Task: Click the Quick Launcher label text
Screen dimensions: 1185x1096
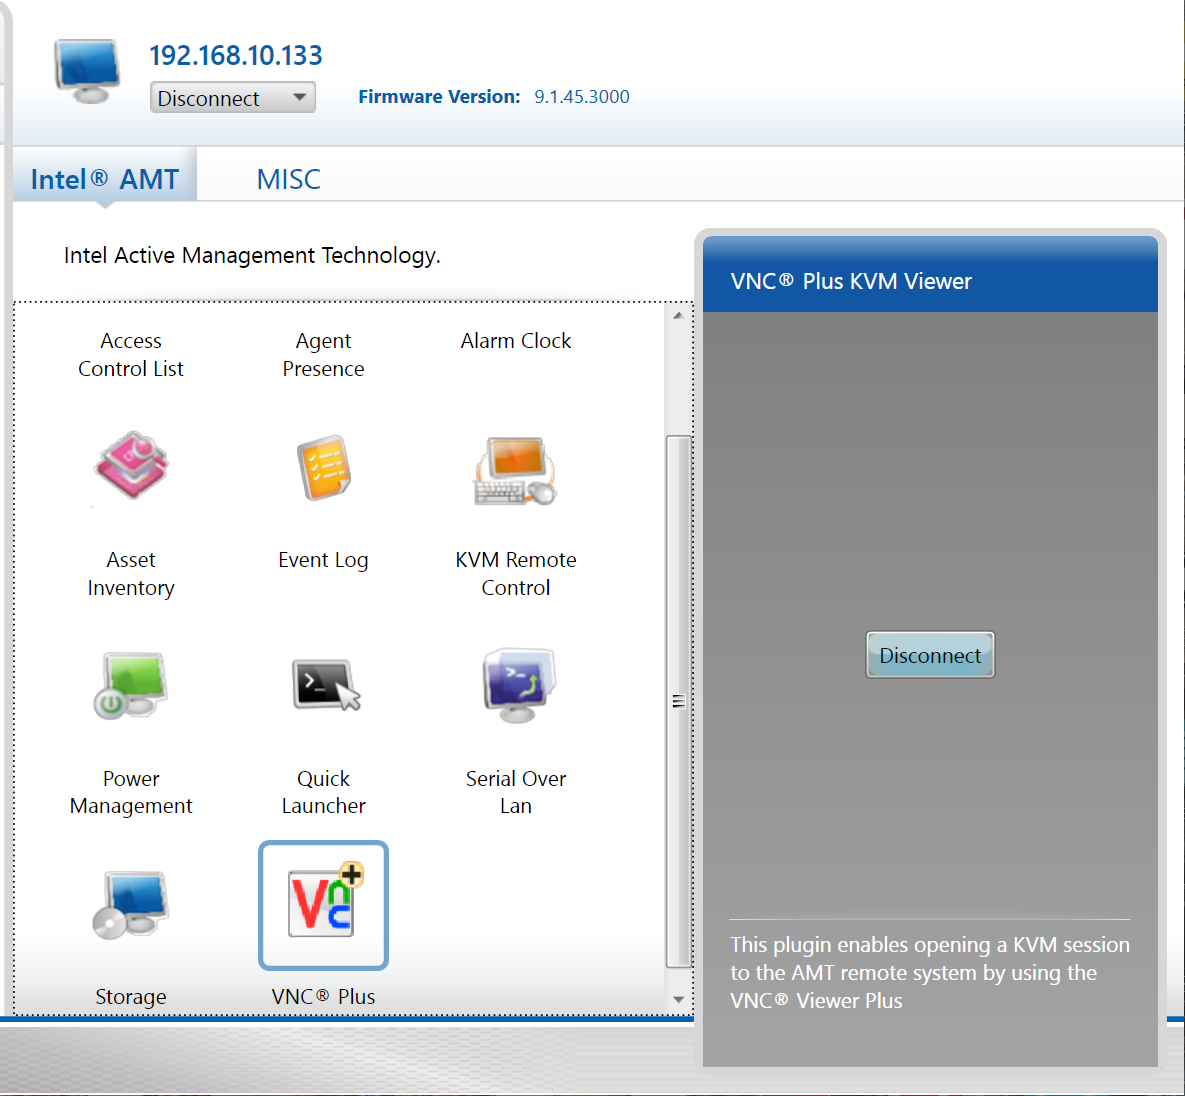Action: click(323, 792)
